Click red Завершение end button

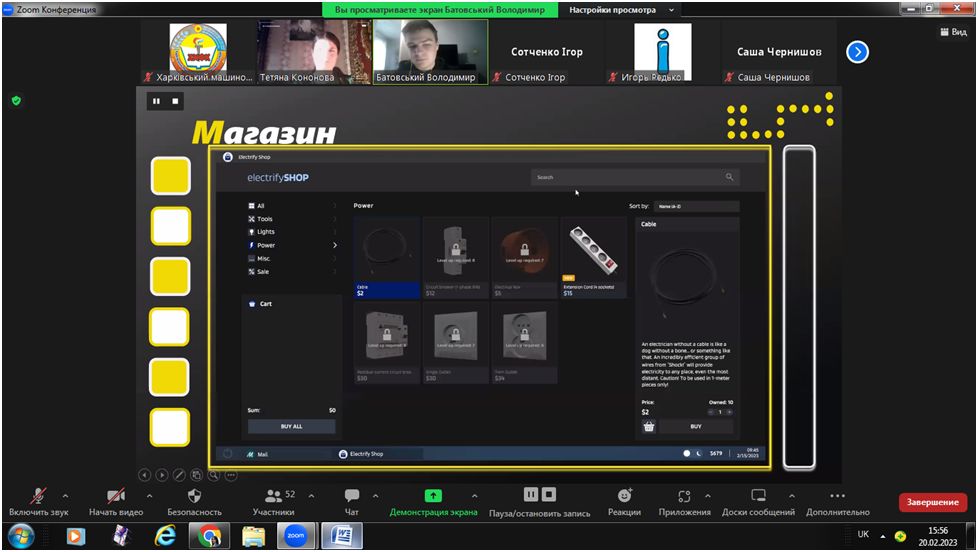(x=932, y=502)
